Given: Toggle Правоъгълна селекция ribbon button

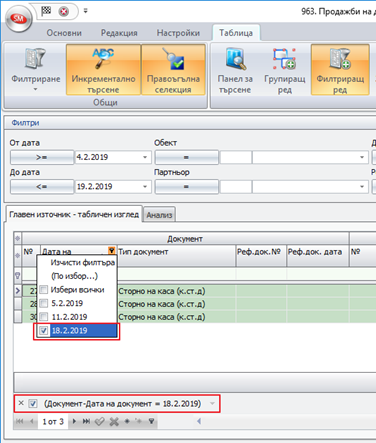Looking at the screenshot, I should (x=173, y=70).
